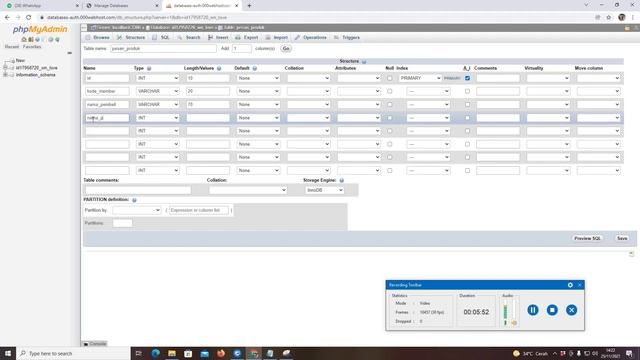640x360 pixels.
Task: Click Length/Values field for fourth row
Action: tap(208, 118)
